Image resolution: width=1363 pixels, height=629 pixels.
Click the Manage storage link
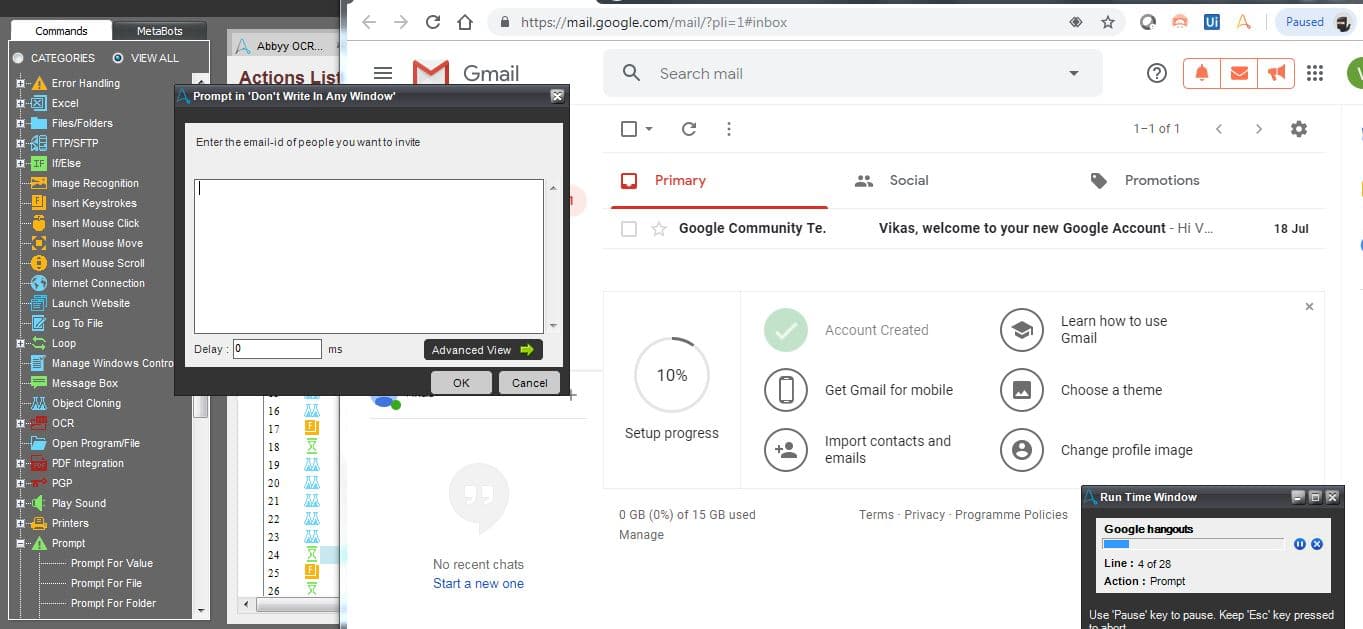click(x=641, y=535)
